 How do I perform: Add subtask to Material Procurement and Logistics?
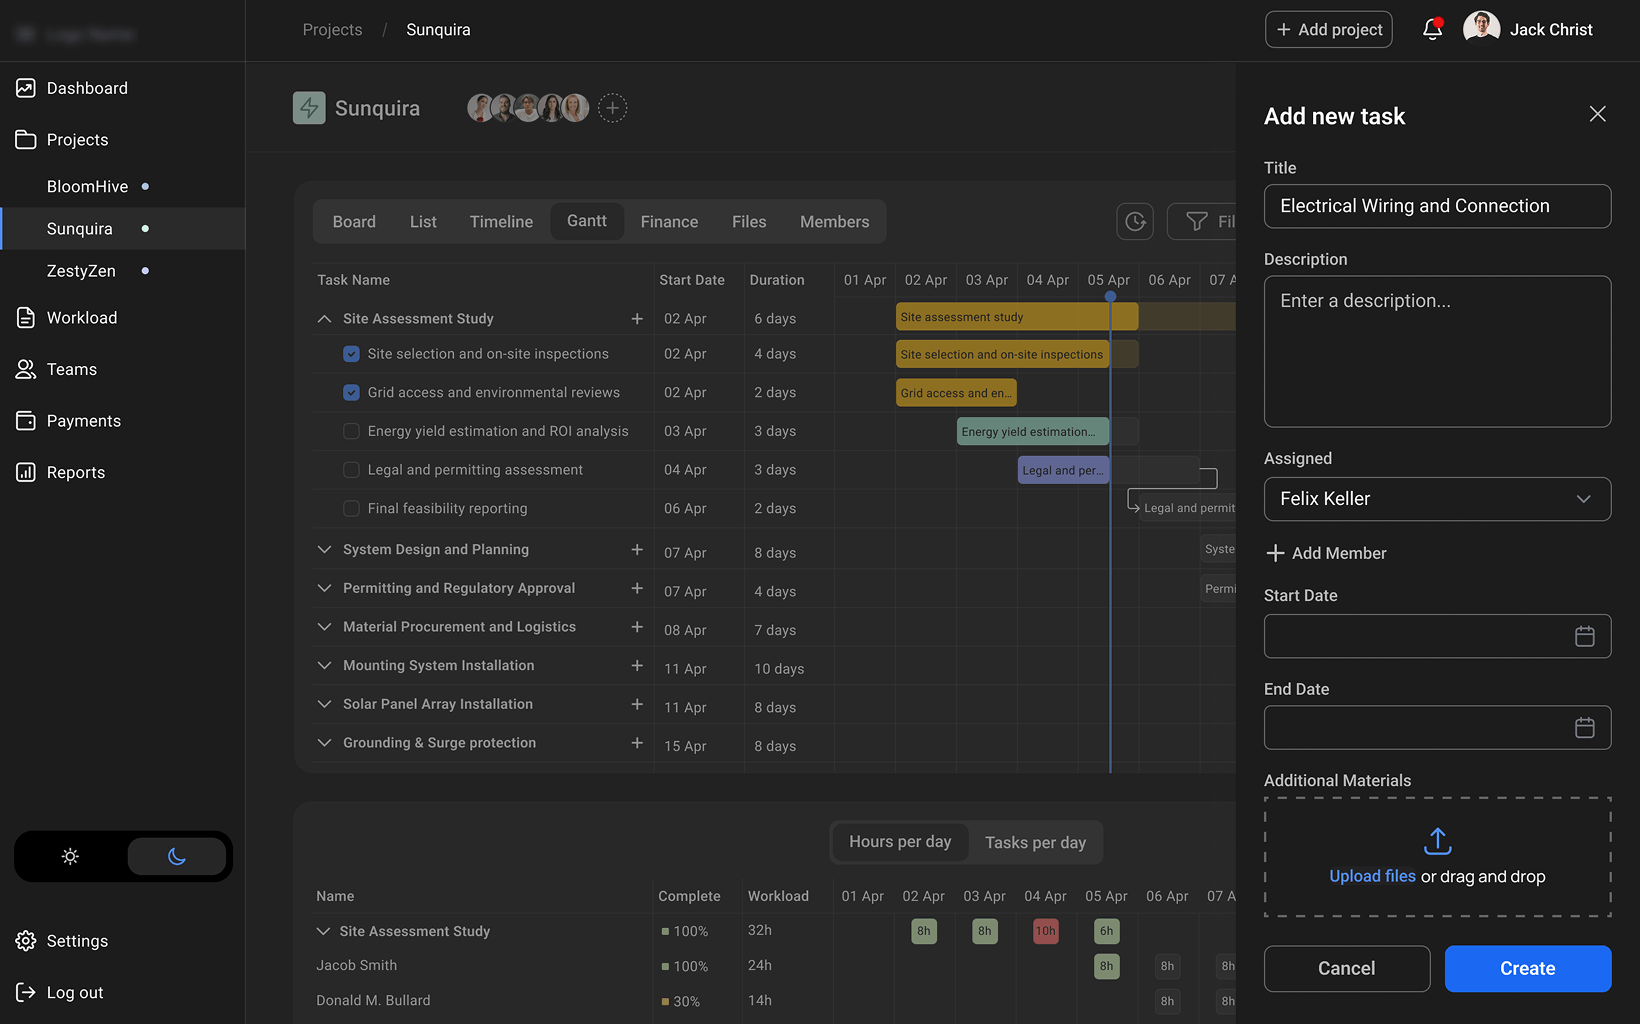coord(637,627)
